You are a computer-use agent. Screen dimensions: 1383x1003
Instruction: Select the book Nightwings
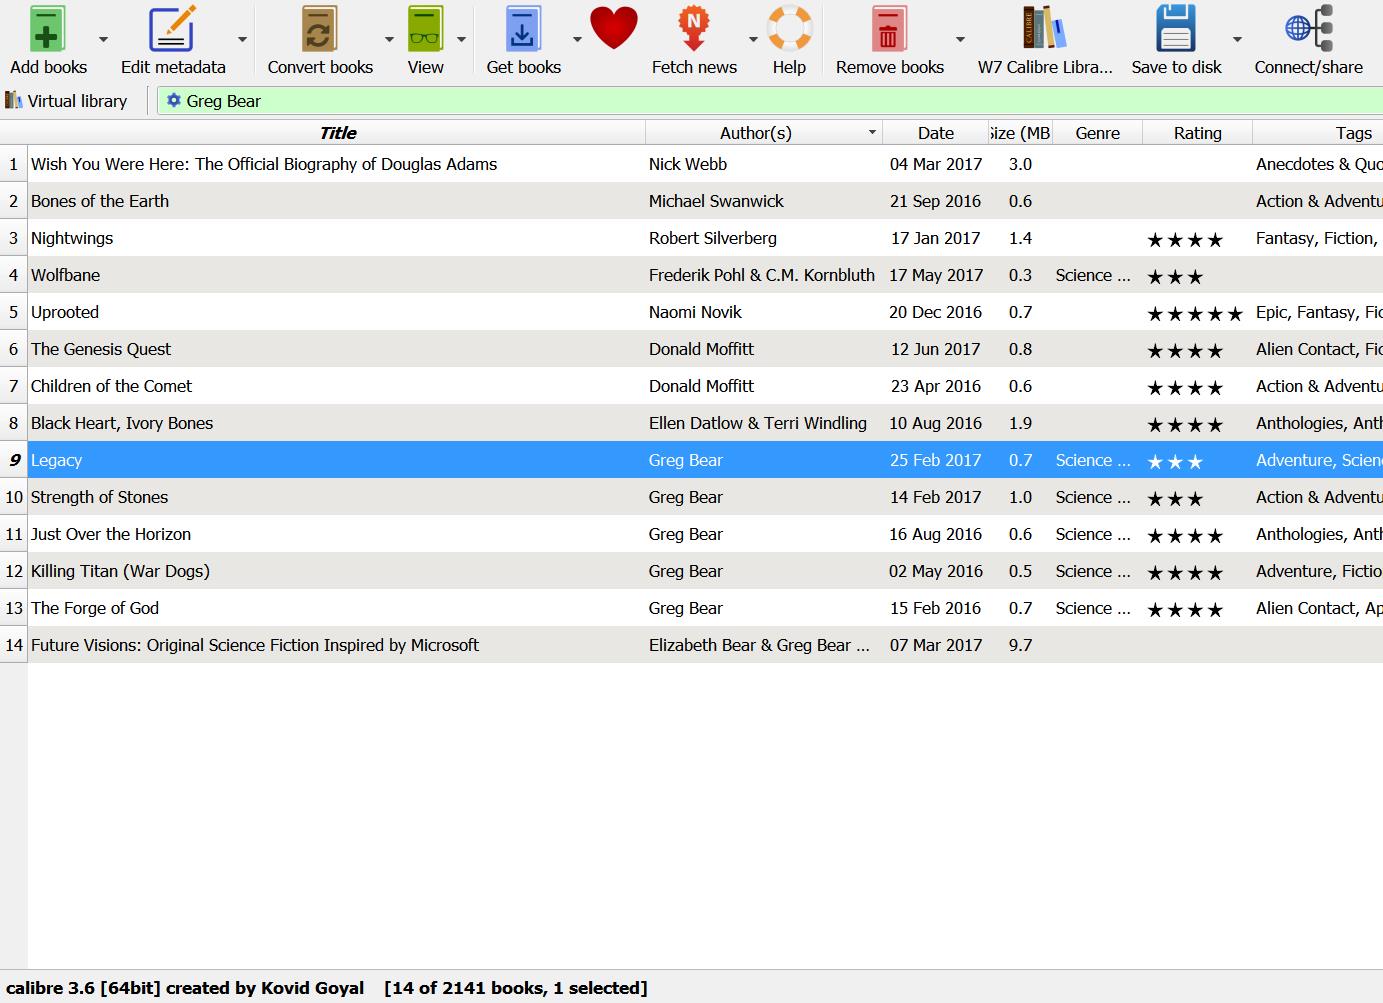coord(72,238)
